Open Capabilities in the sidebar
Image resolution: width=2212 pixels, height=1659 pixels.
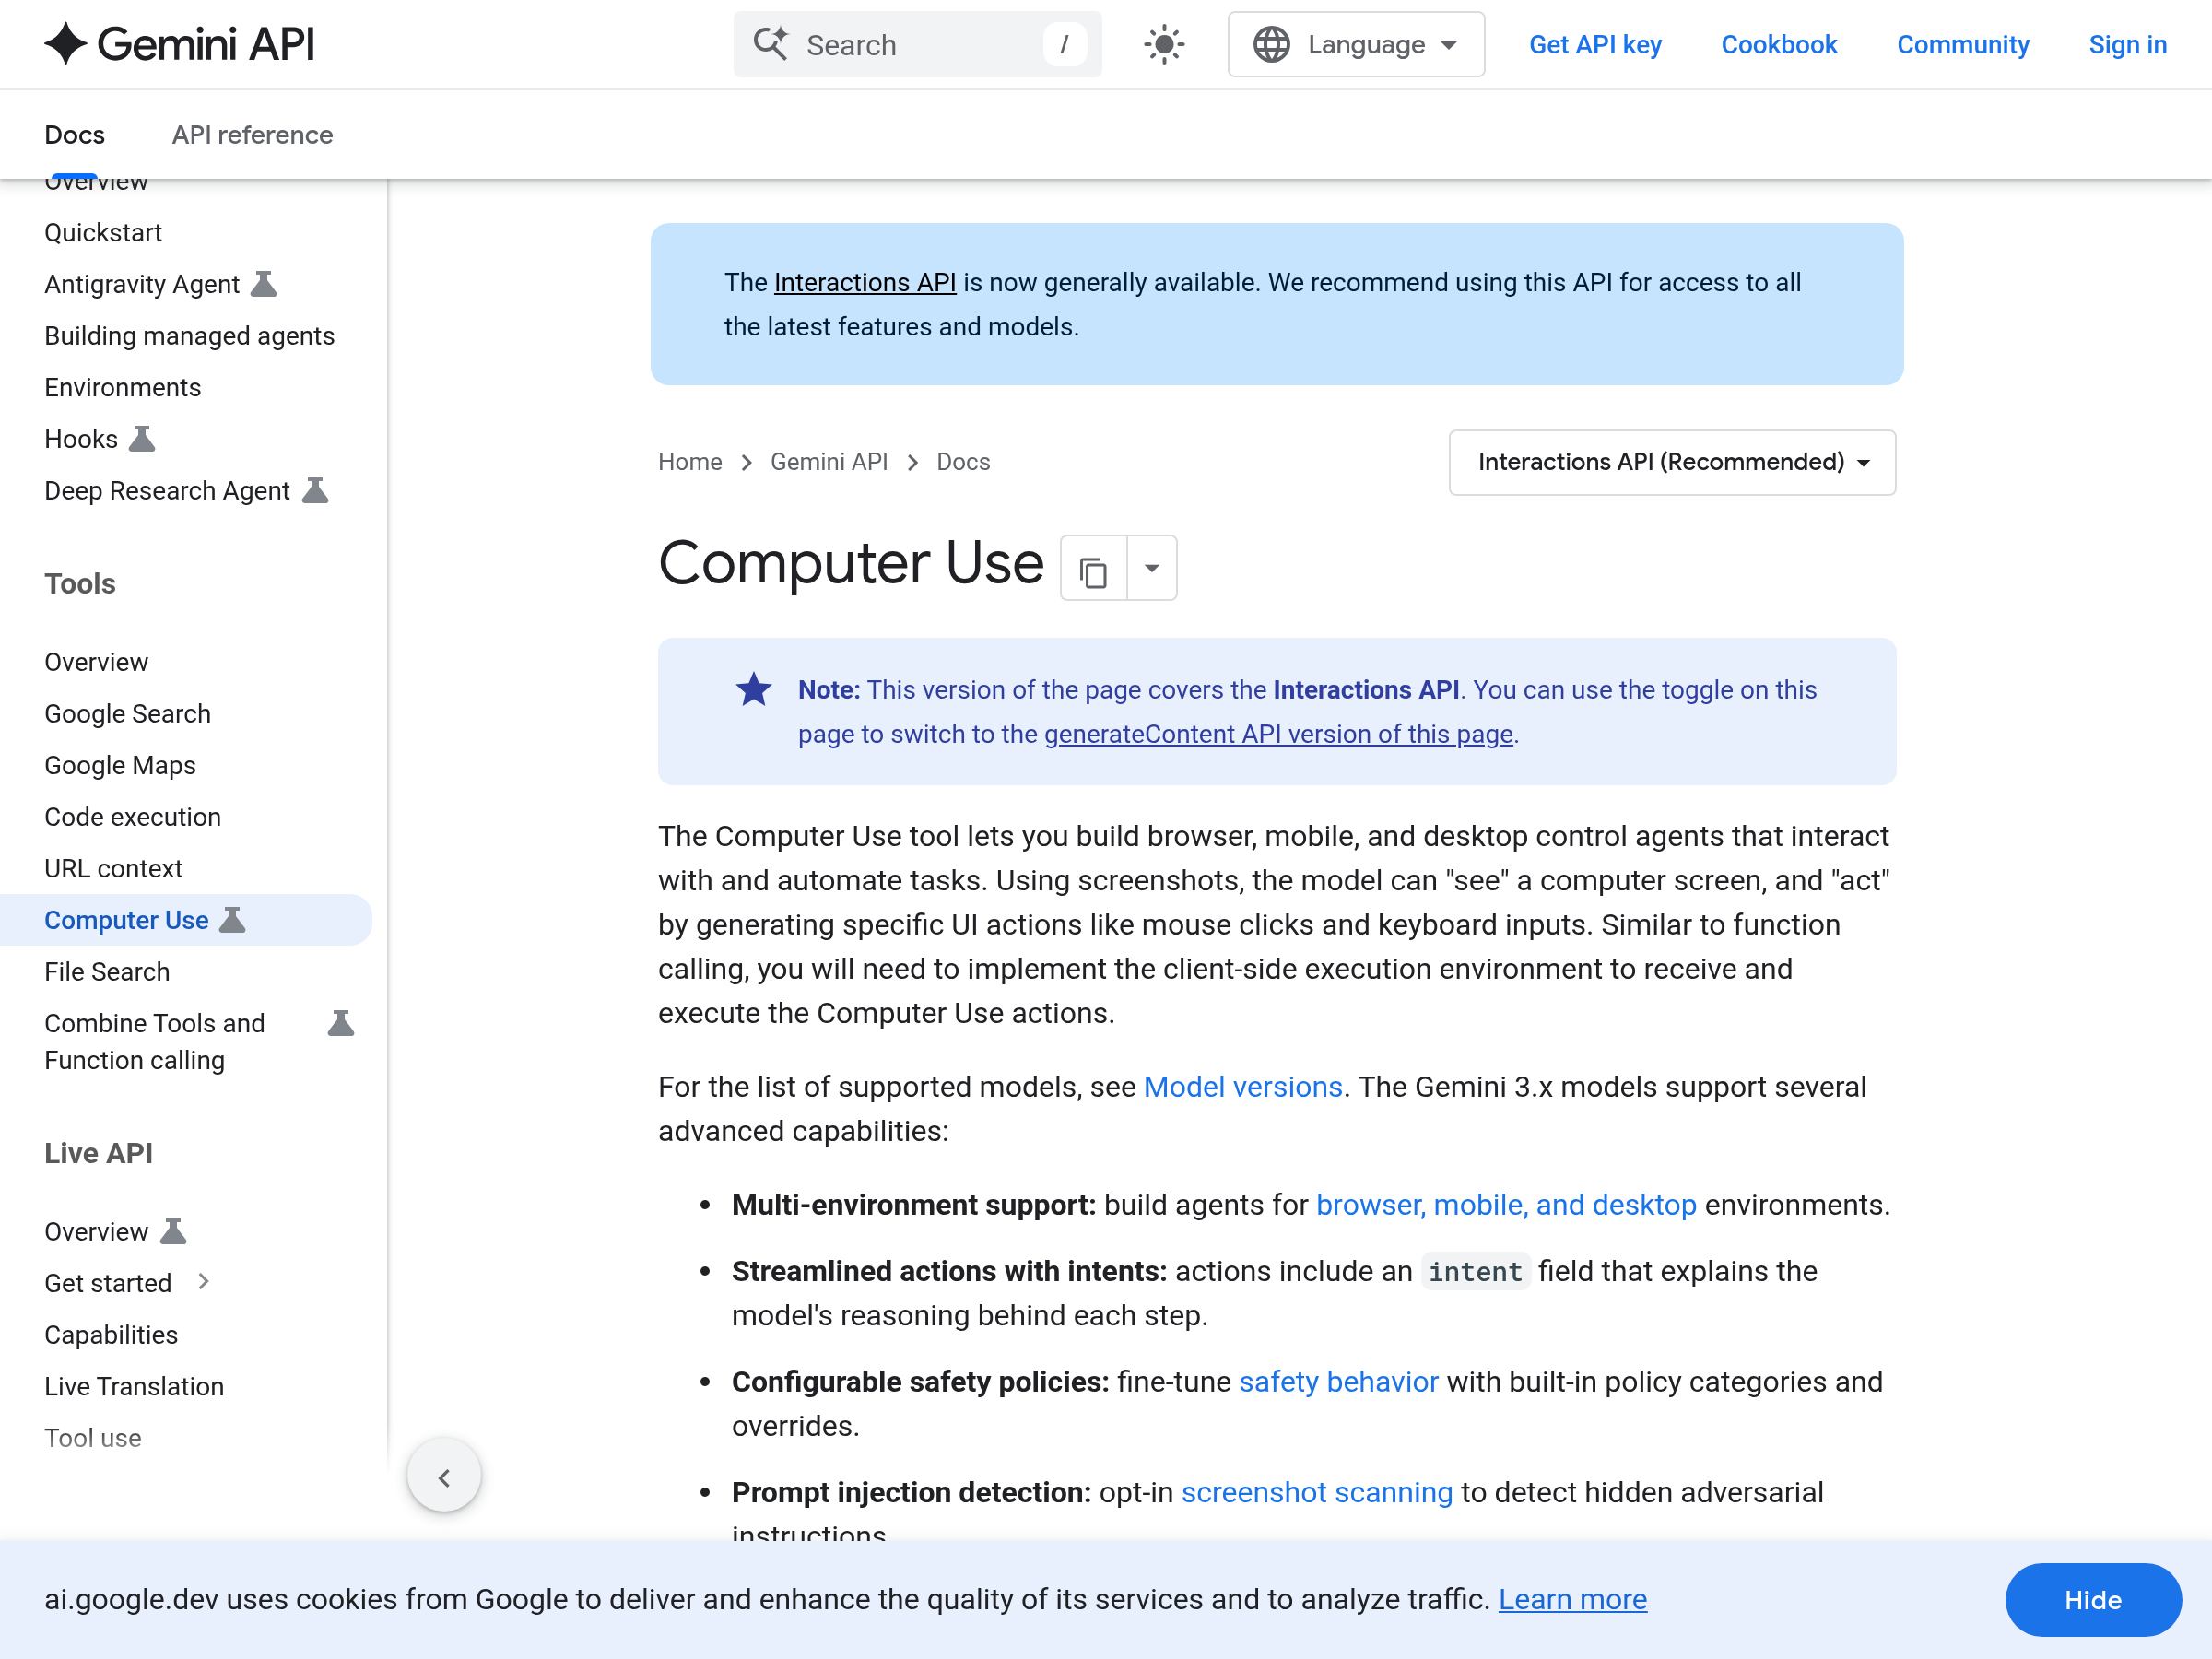(111, 1335)
